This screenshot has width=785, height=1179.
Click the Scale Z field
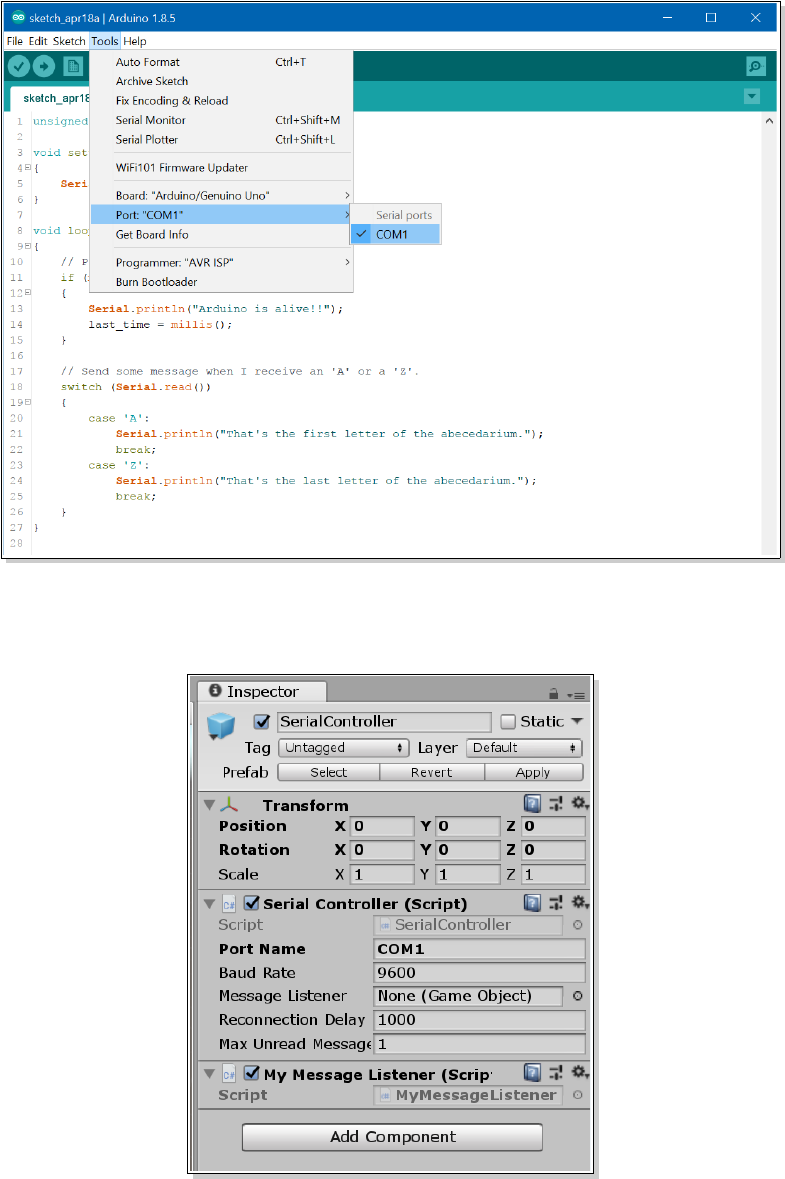tap(553, 874)
